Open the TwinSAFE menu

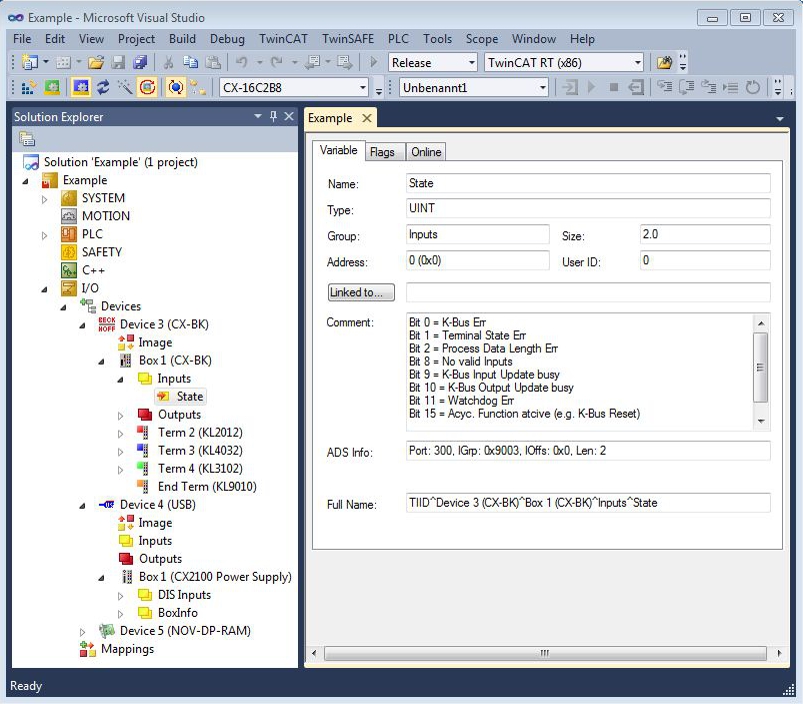point(348,39)
